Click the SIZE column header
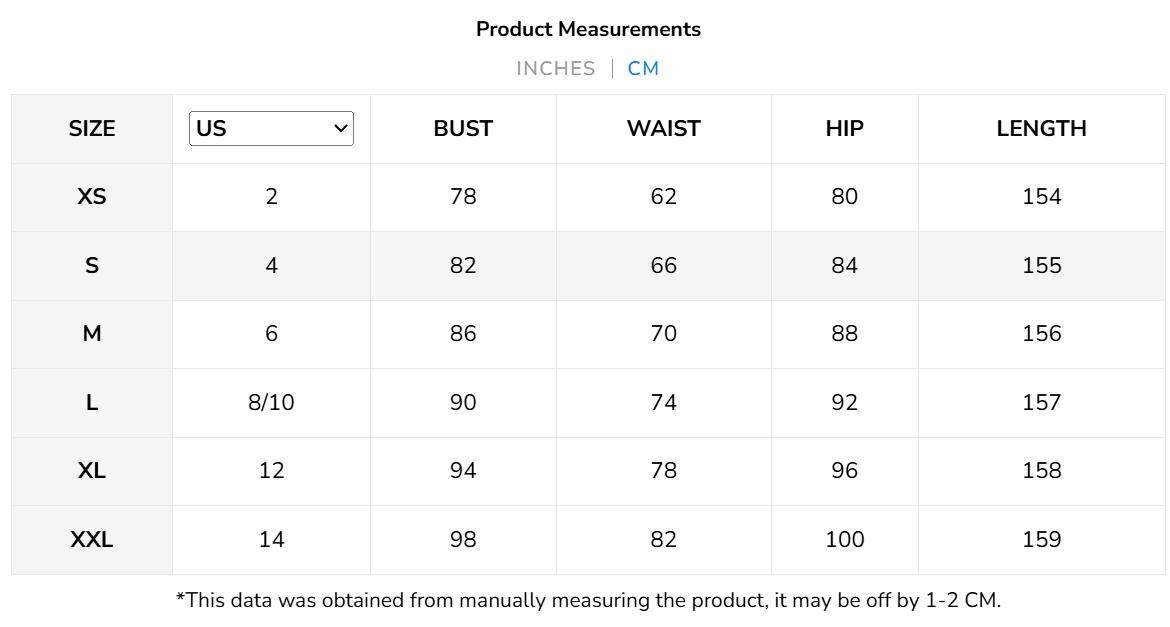Viewport: 1170px width, 627px height. (x=92, y=129)
